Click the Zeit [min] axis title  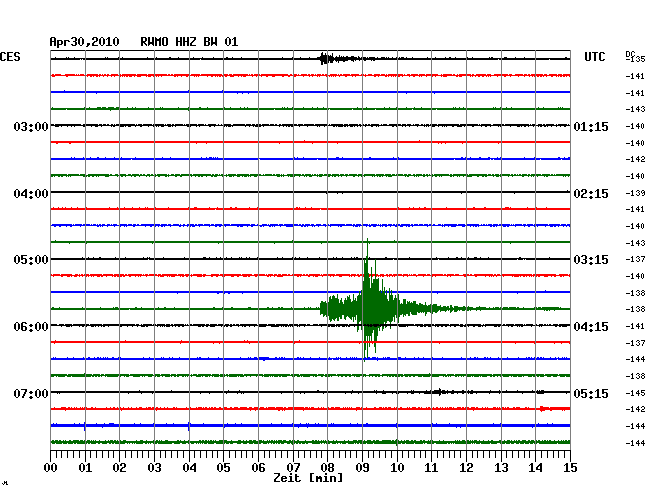(308, 478)
